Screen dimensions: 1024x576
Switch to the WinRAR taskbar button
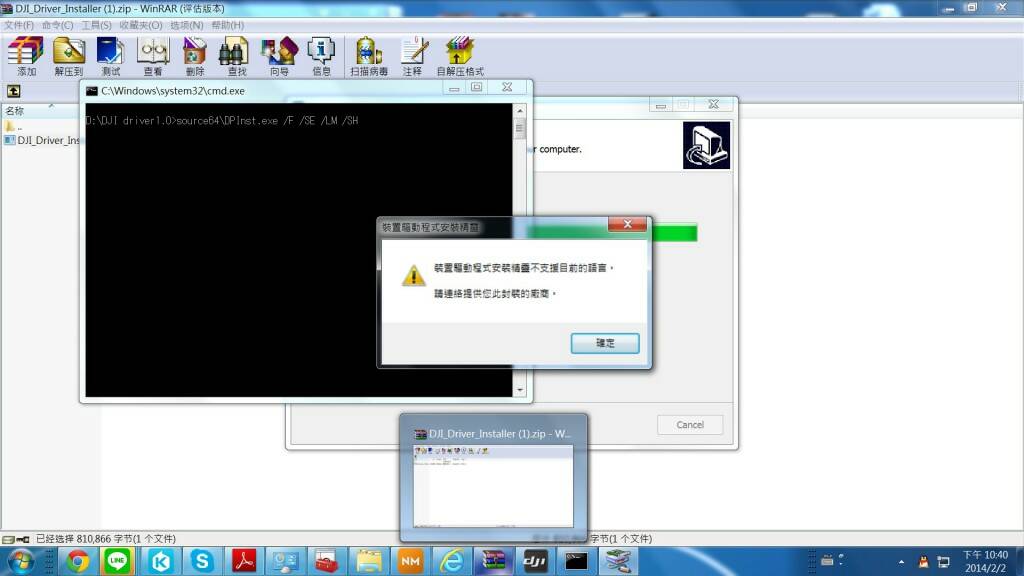click(494, 561)
